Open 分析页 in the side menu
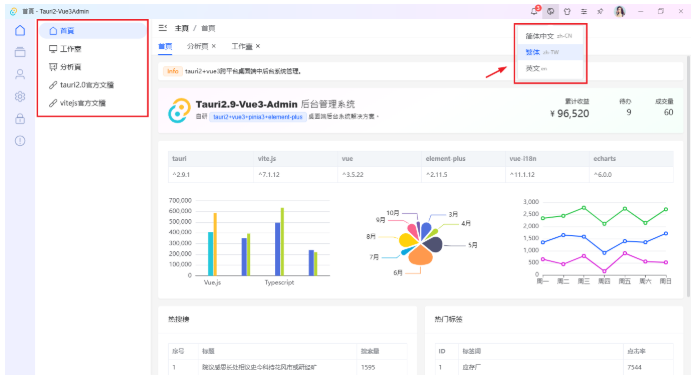This screenshot has width=695, height=380. point(93,67)
